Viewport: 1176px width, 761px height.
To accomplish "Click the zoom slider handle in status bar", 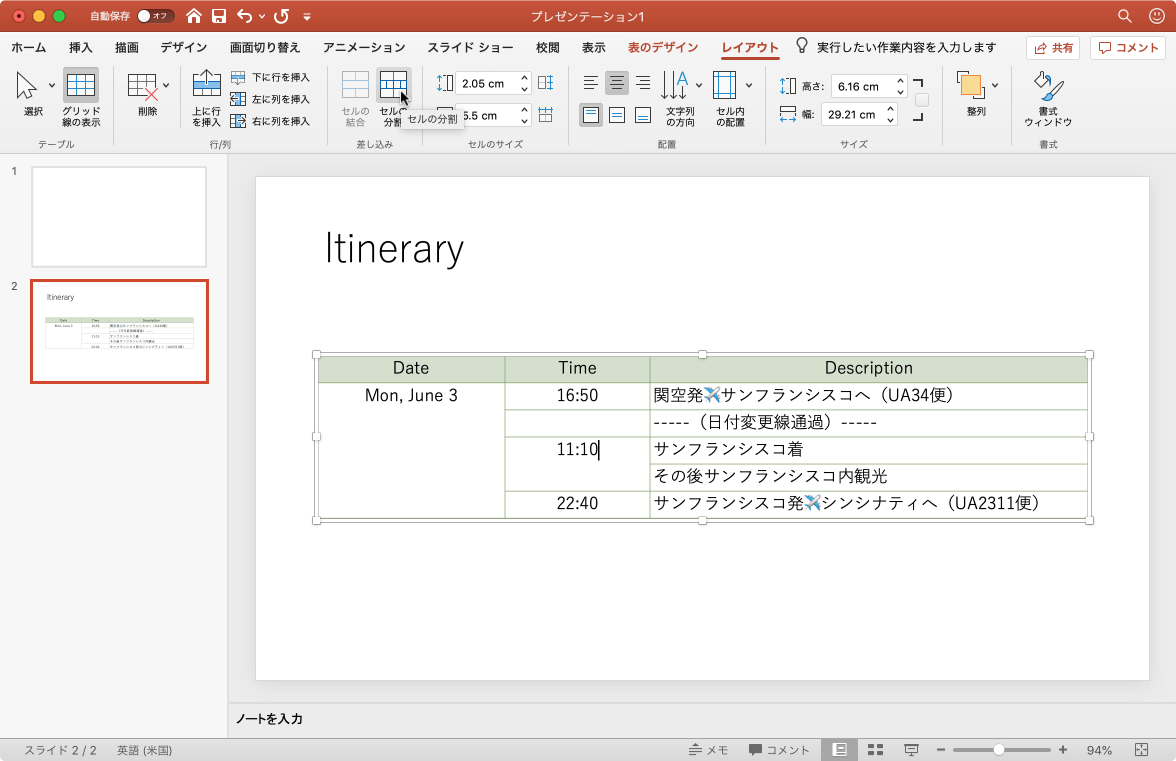I will coord(998,750).
